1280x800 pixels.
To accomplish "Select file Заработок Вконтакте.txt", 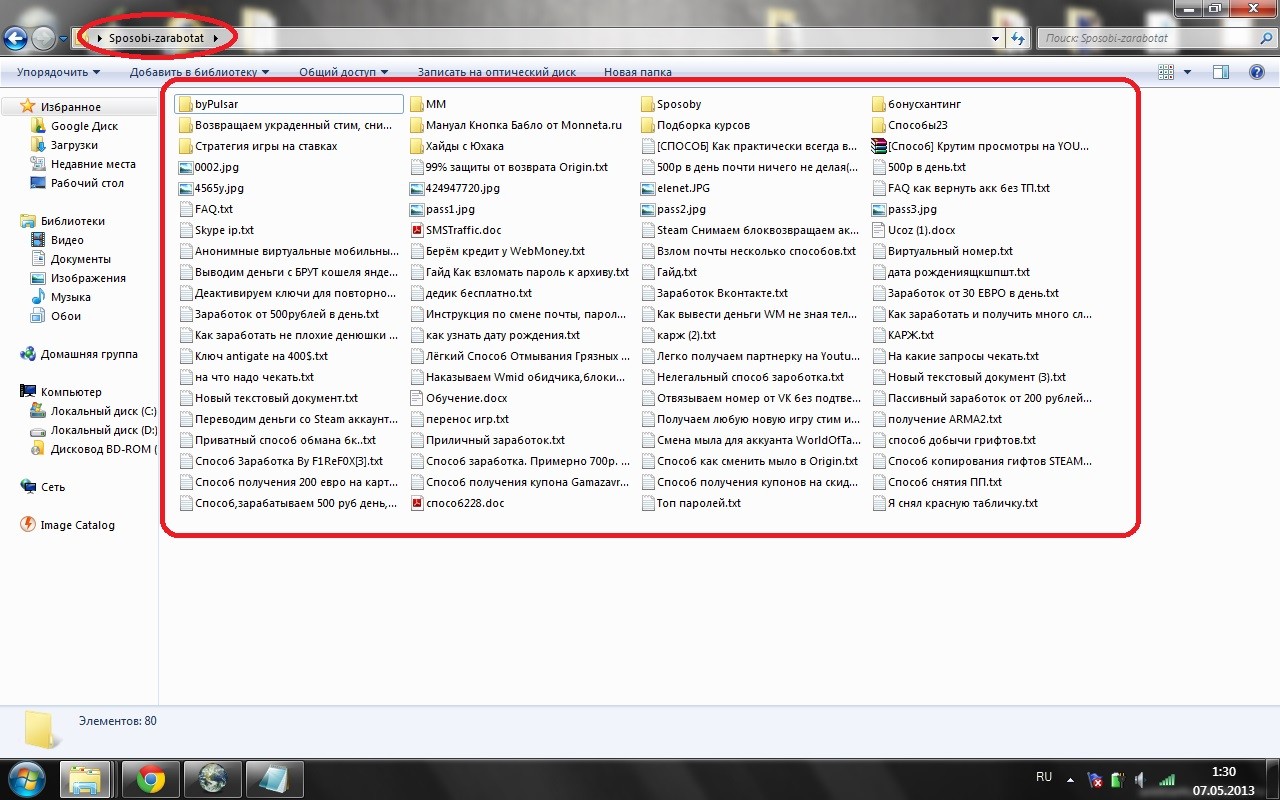I will coord(715,293).
